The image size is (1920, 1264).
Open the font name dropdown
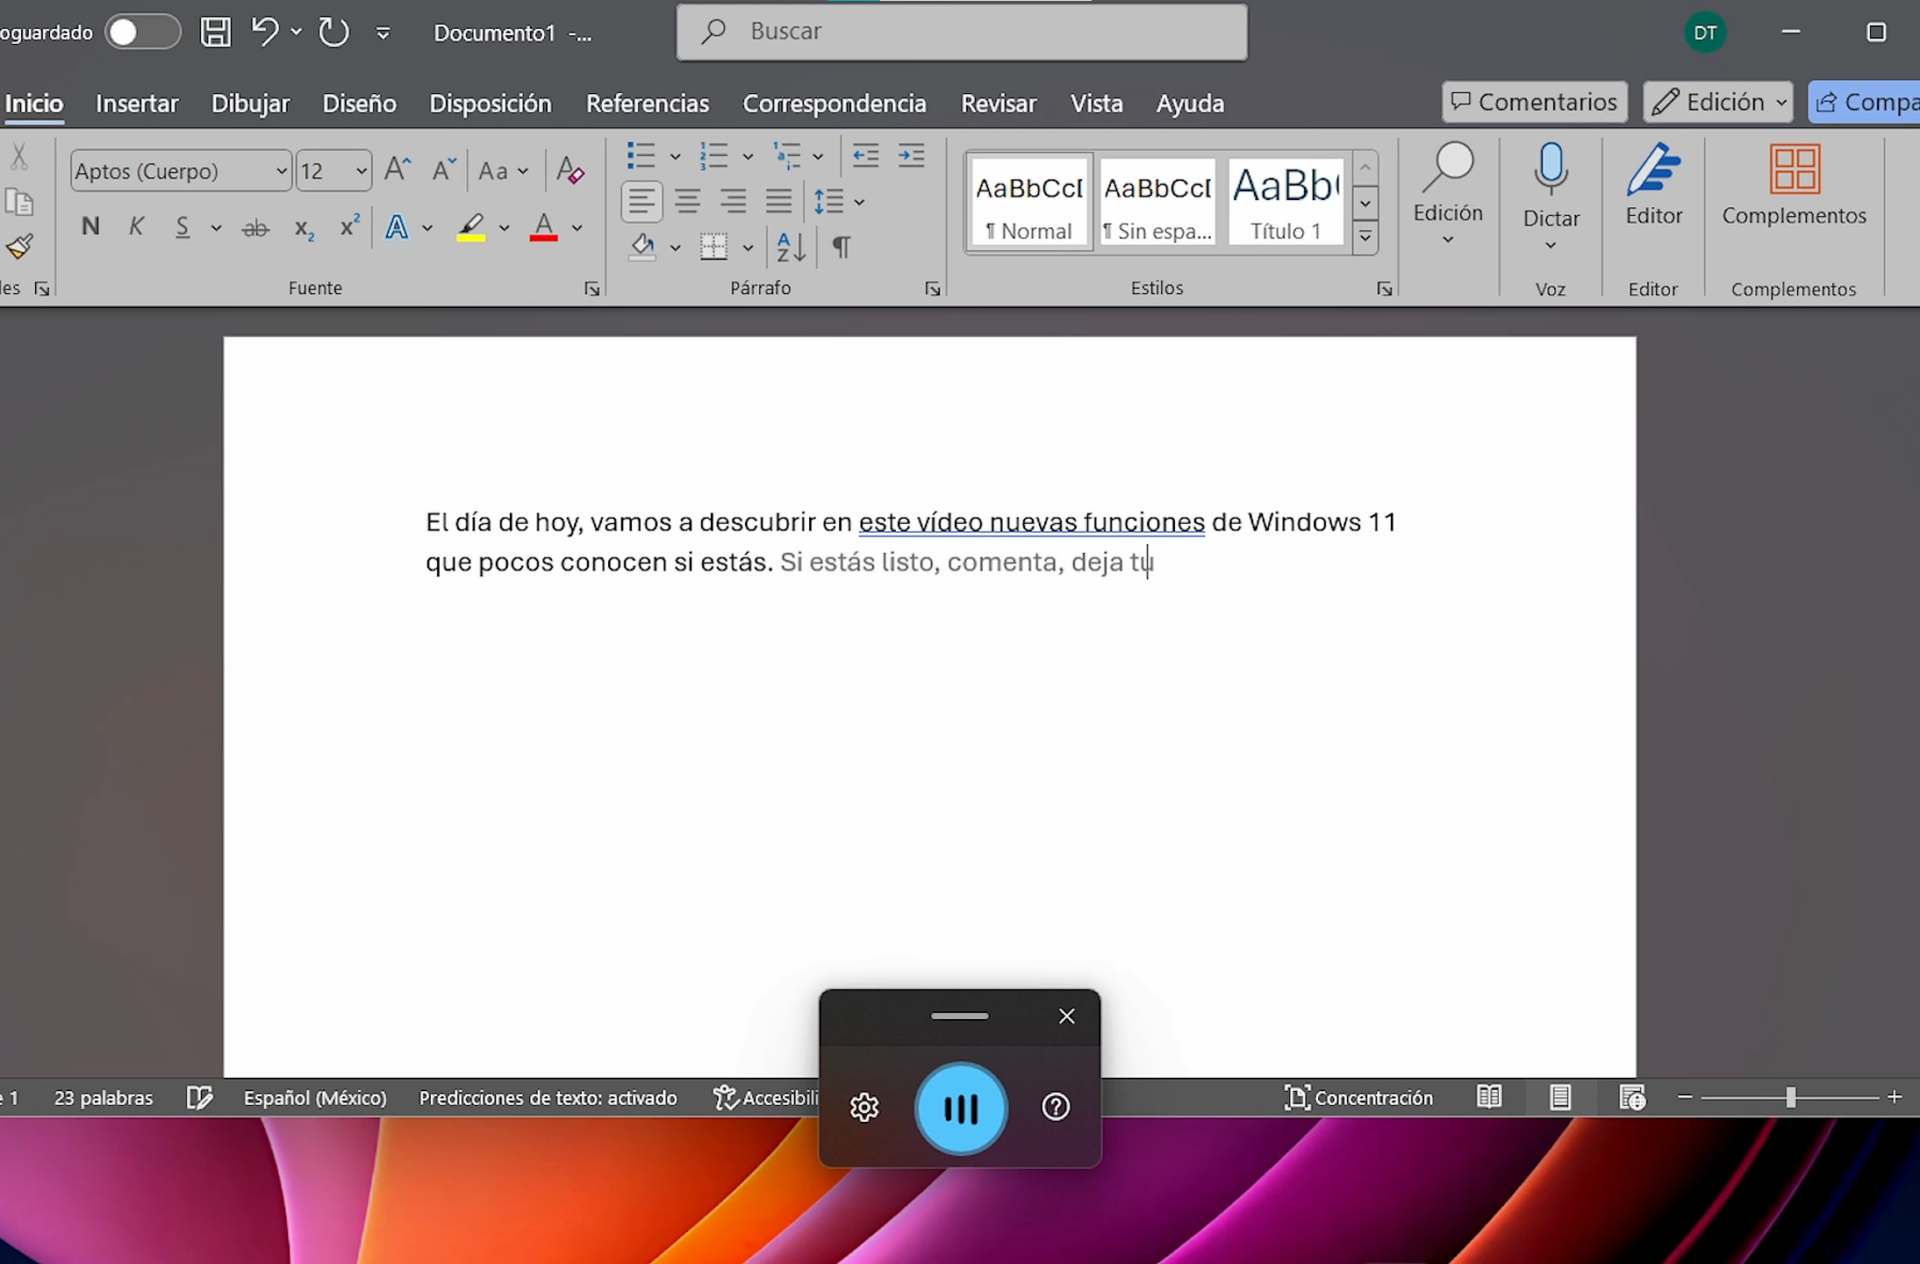pyautogui.click(x=281, y=171)
